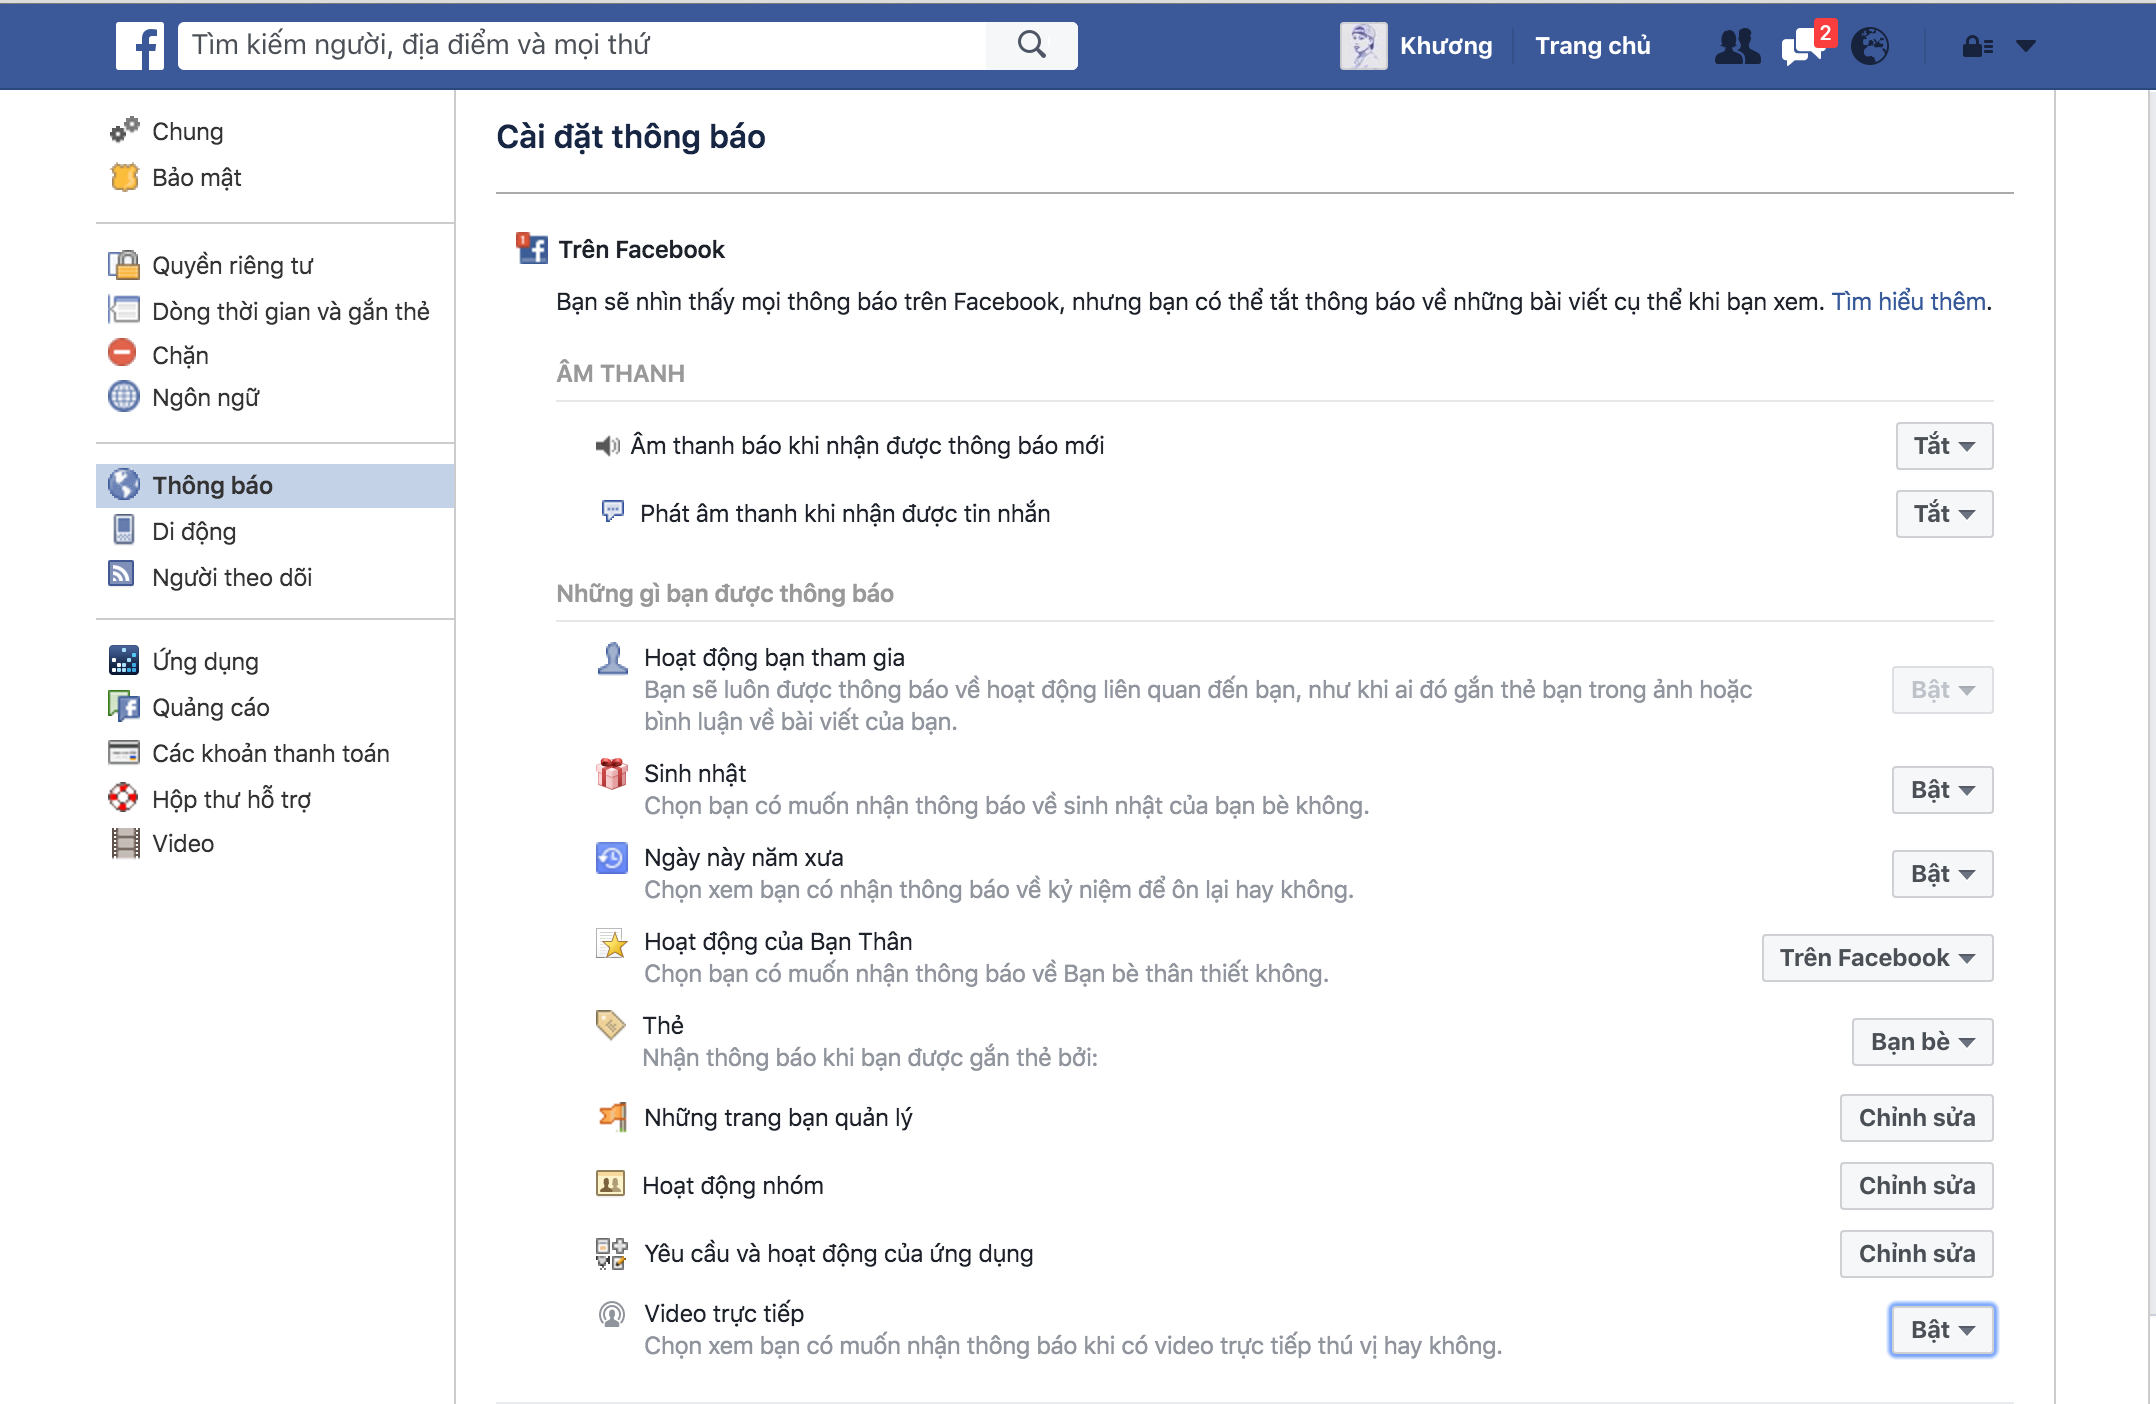Open Ngôn ngữ settings via globe icon

(122, 397)
